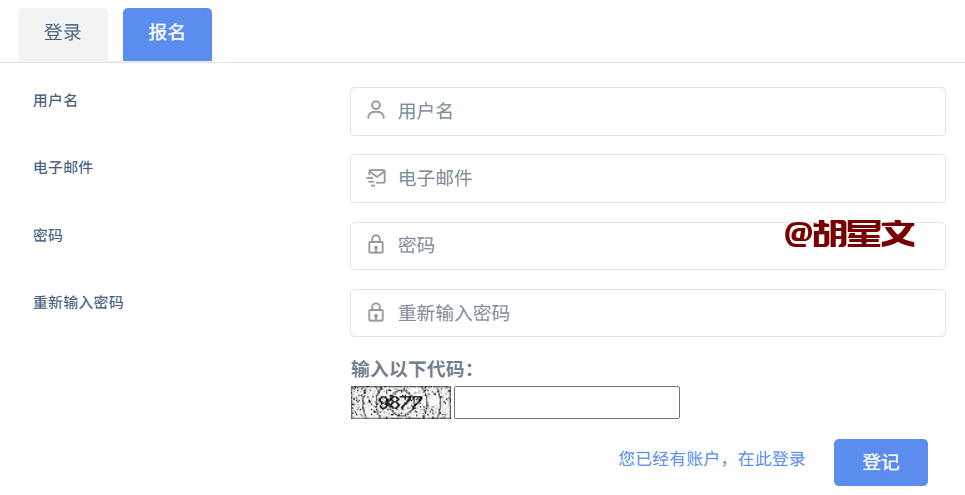
Task: Select the 报名 tab
Action: click(x=167, y=34)
